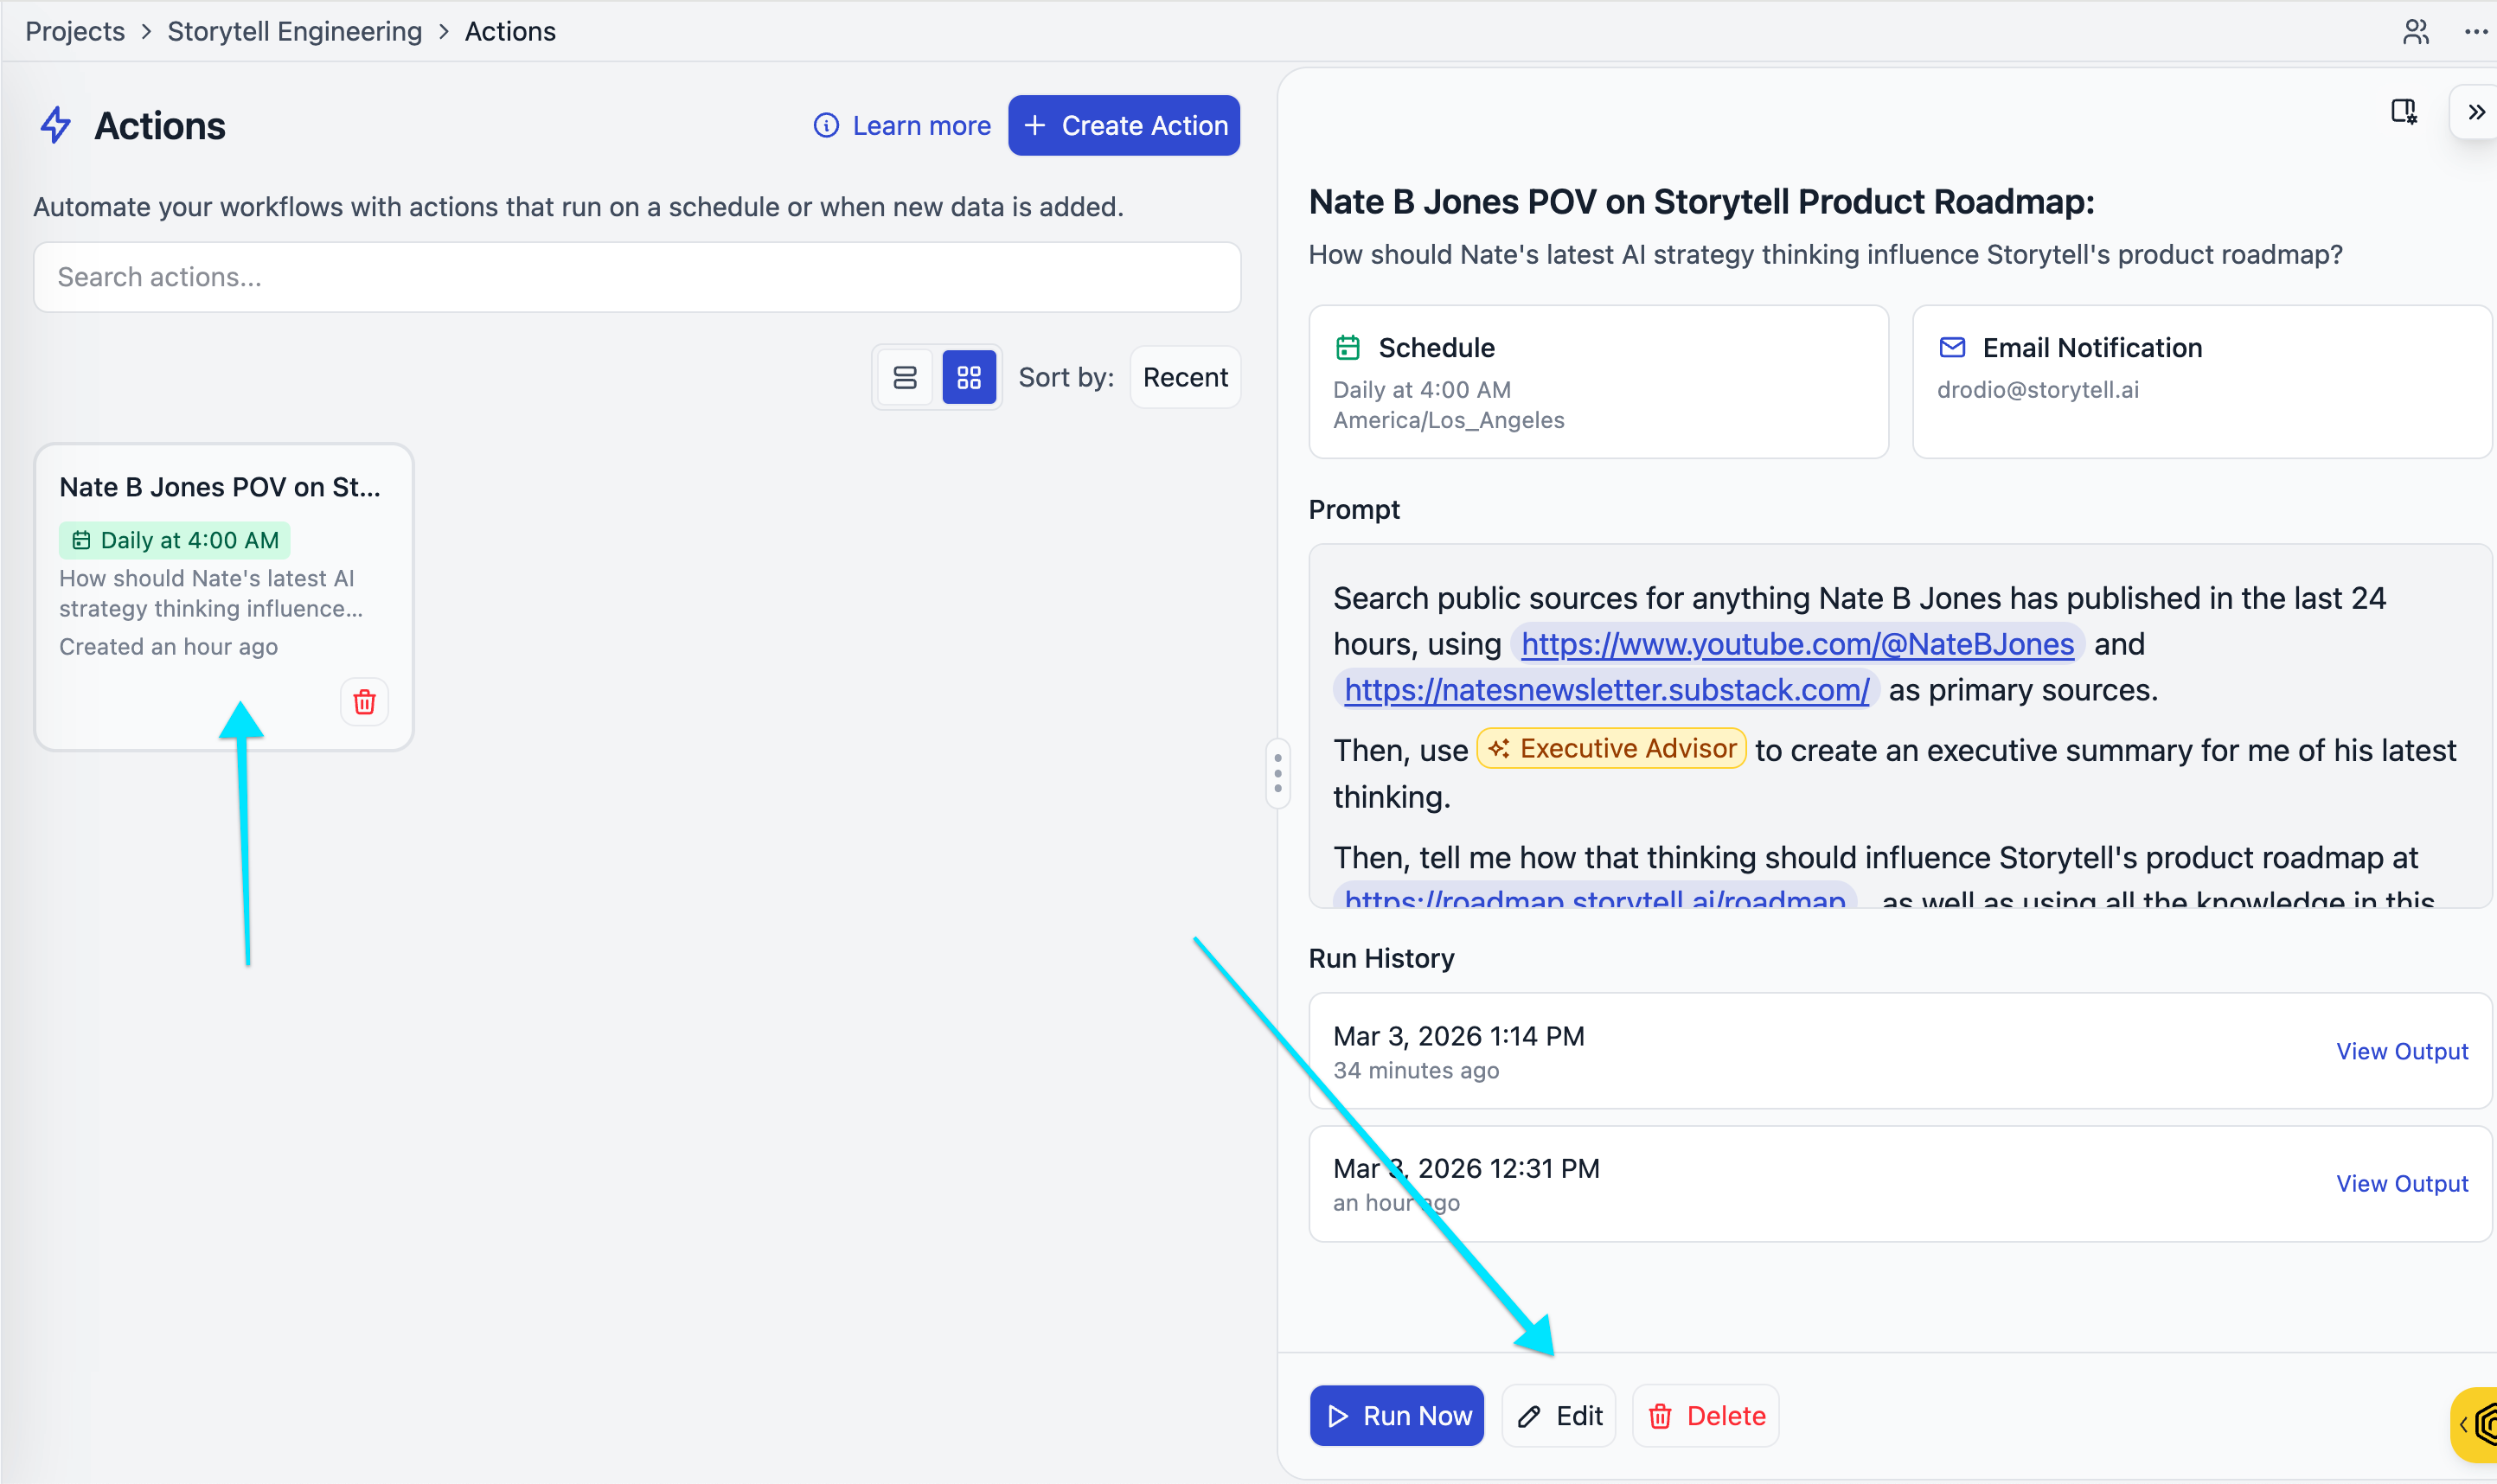This screenshot has width=2497, height=1484.
Task: Open the YouTube NateBJones link
Action: 1797,644
